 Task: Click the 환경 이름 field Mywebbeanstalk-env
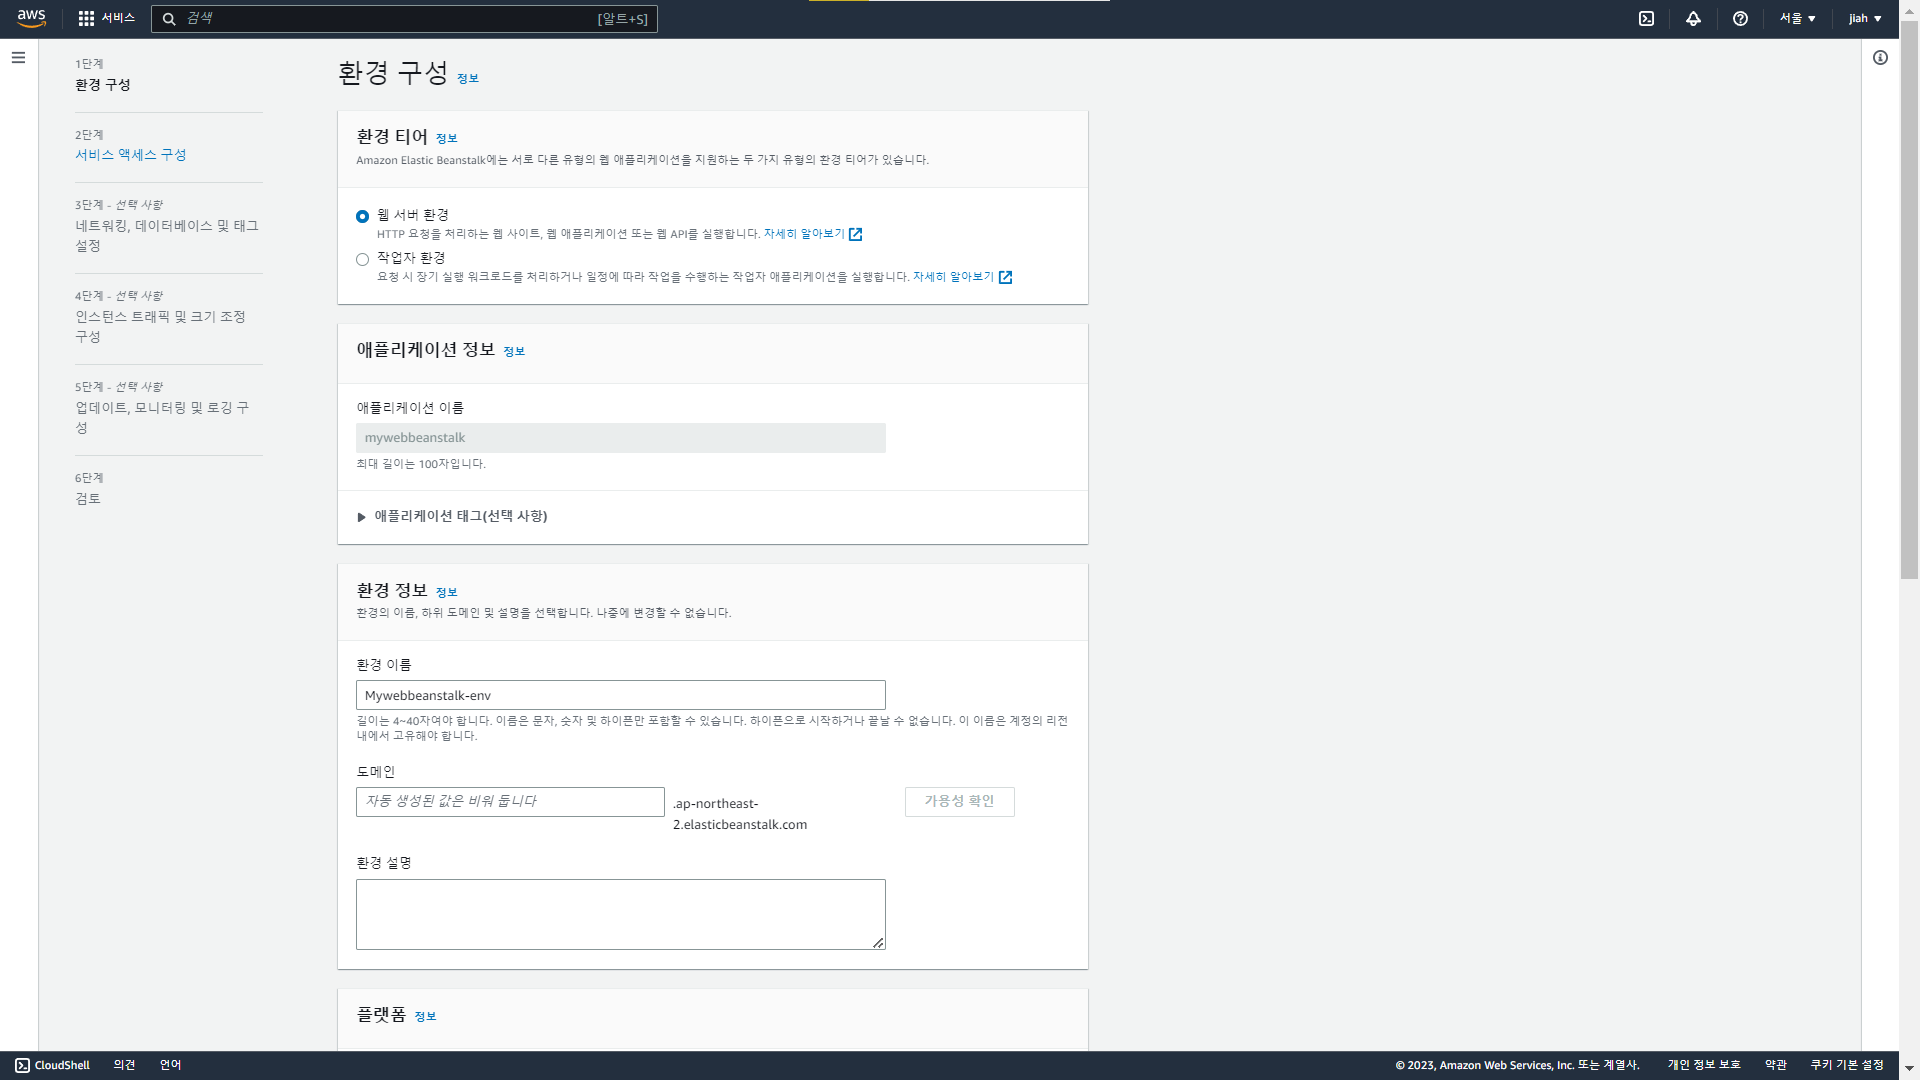(x=620, y=695)
